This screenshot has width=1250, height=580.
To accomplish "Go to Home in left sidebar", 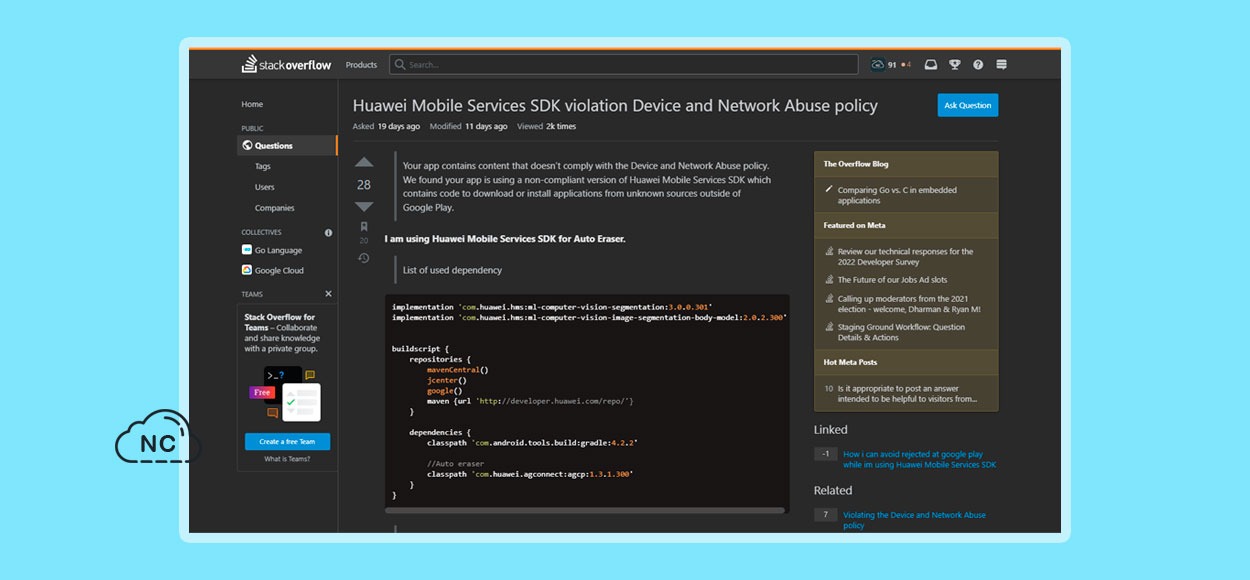I will tap(252, 104).
